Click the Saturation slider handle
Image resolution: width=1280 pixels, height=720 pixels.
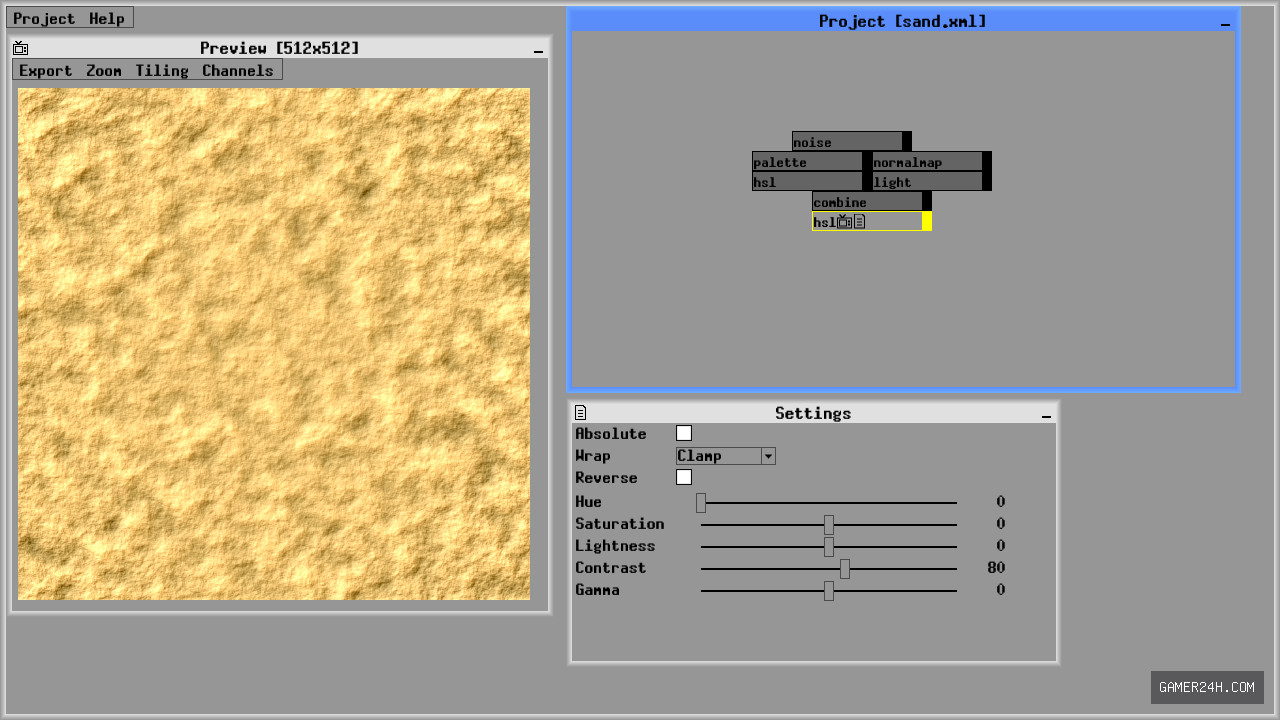click(x=829, y=524)
